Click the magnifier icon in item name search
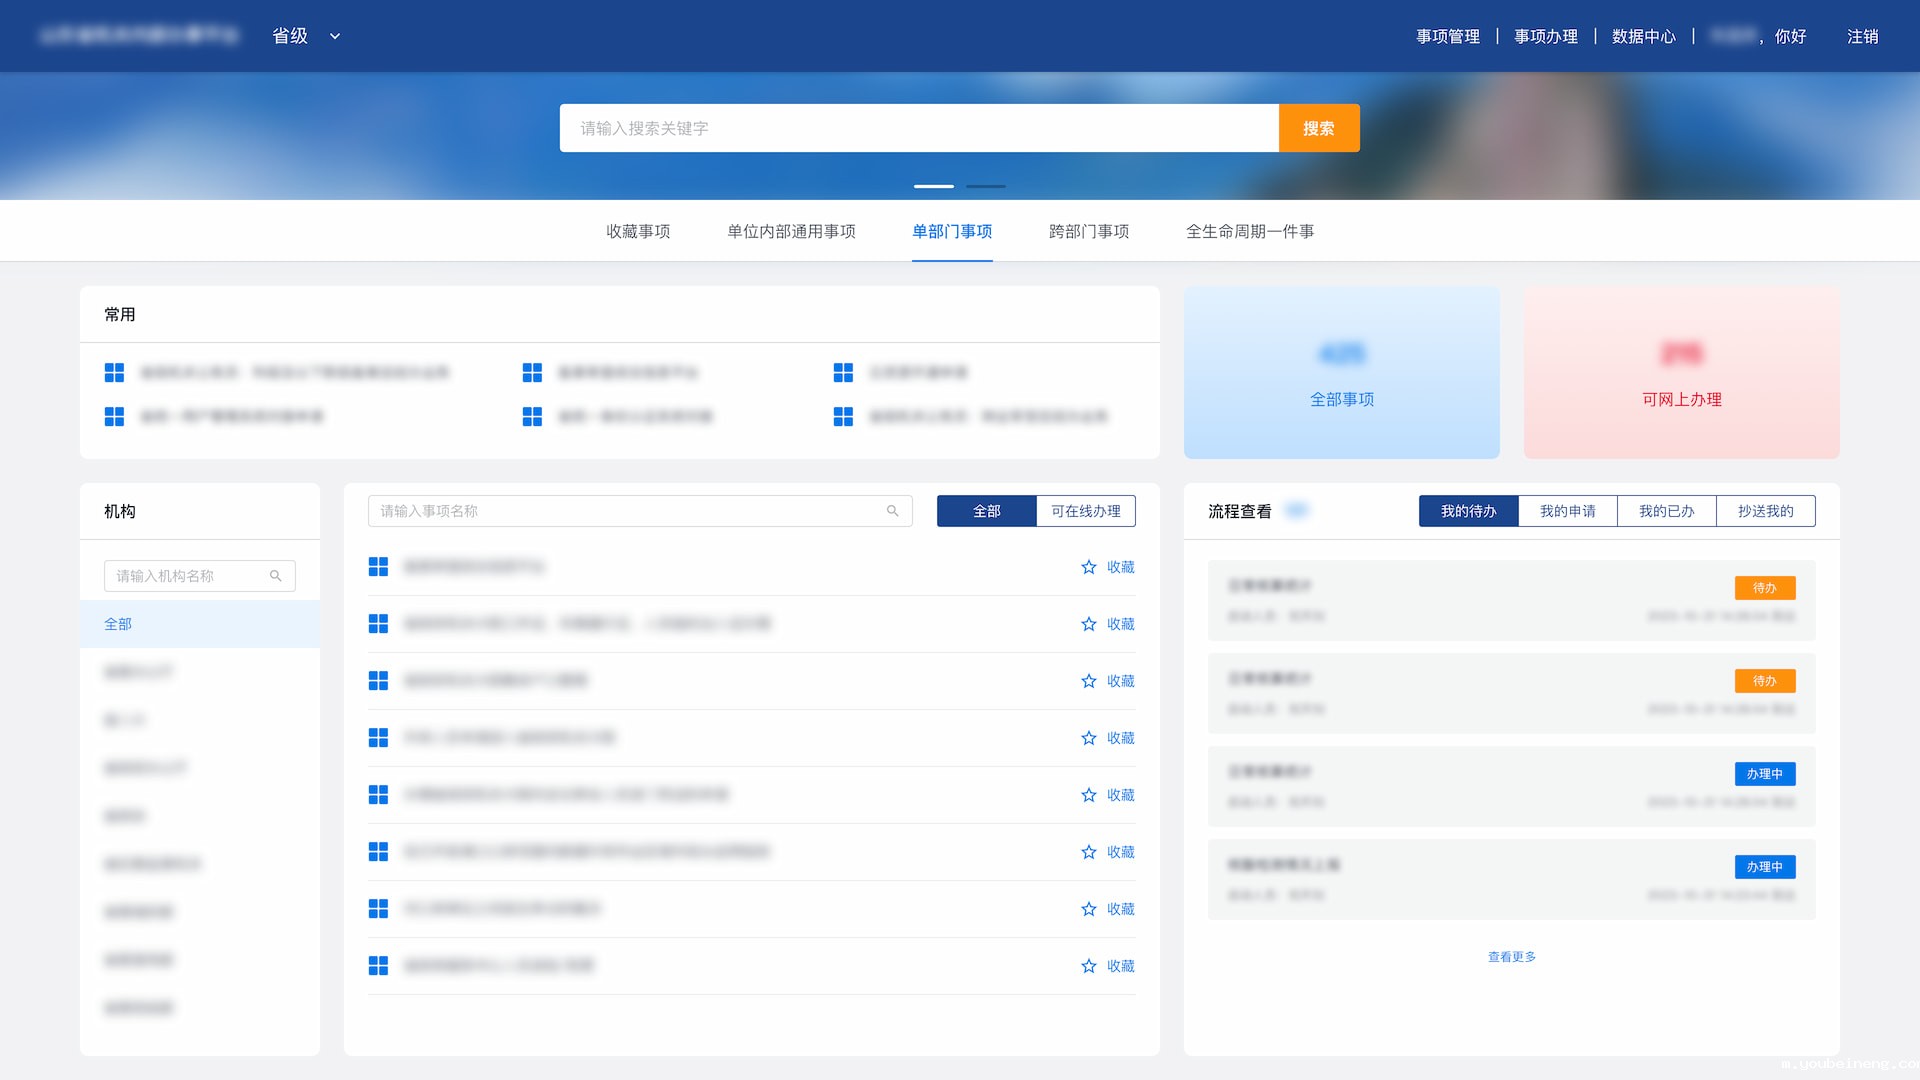The image size is (1920, 1080). 892,511
